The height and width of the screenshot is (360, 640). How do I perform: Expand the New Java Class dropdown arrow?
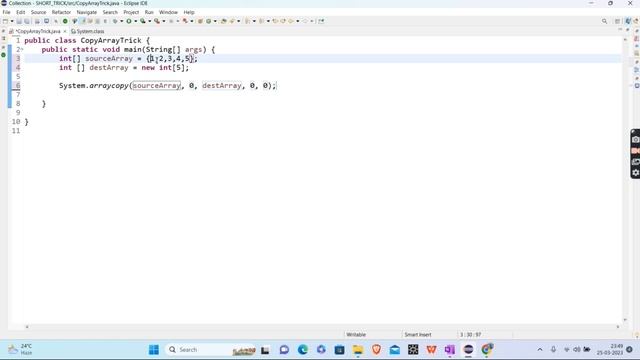point(215,21)
